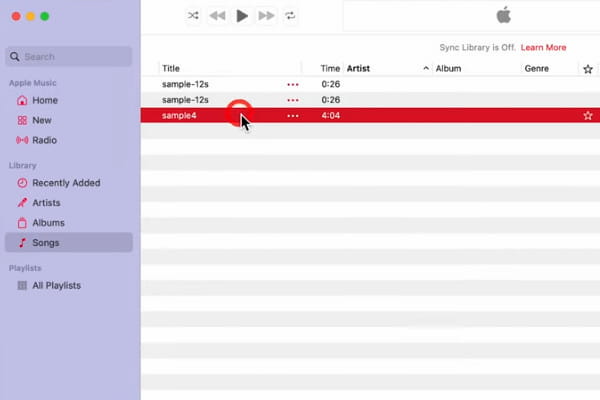Image resolution: width=600 pixels, height=400 pixels.
Task: Sort by the Title column header
Action: 171,69
